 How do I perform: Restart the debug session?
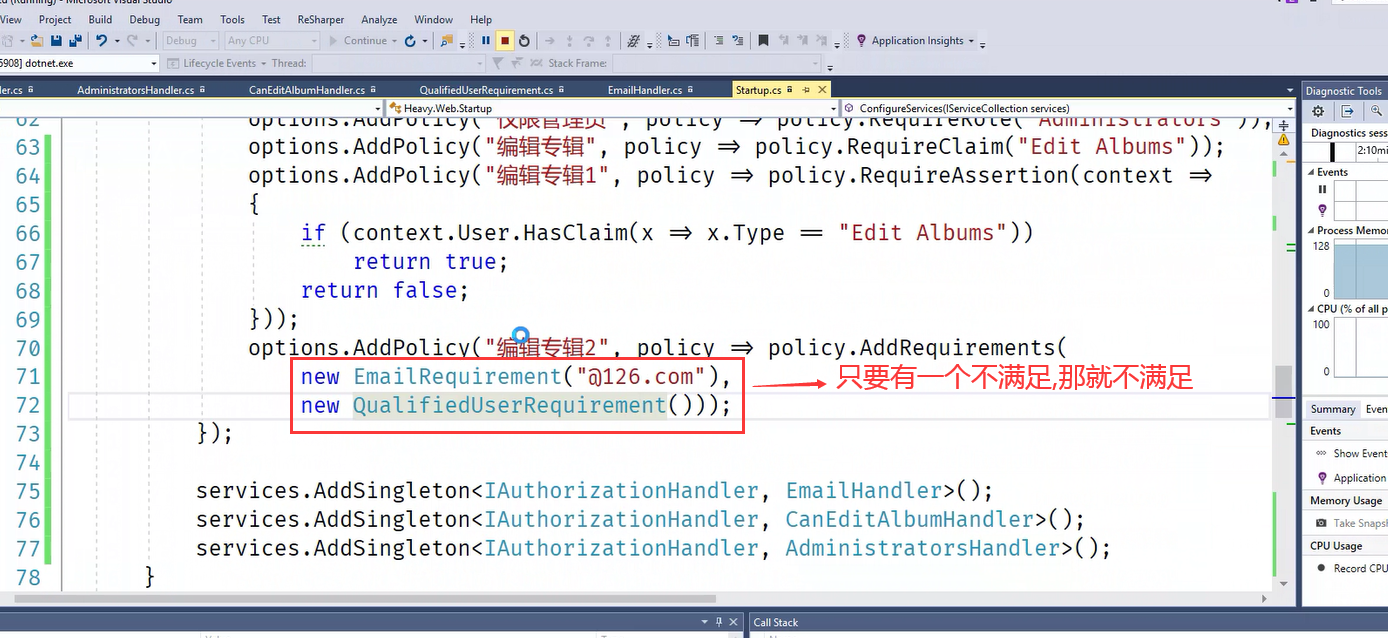click(525, 41)
